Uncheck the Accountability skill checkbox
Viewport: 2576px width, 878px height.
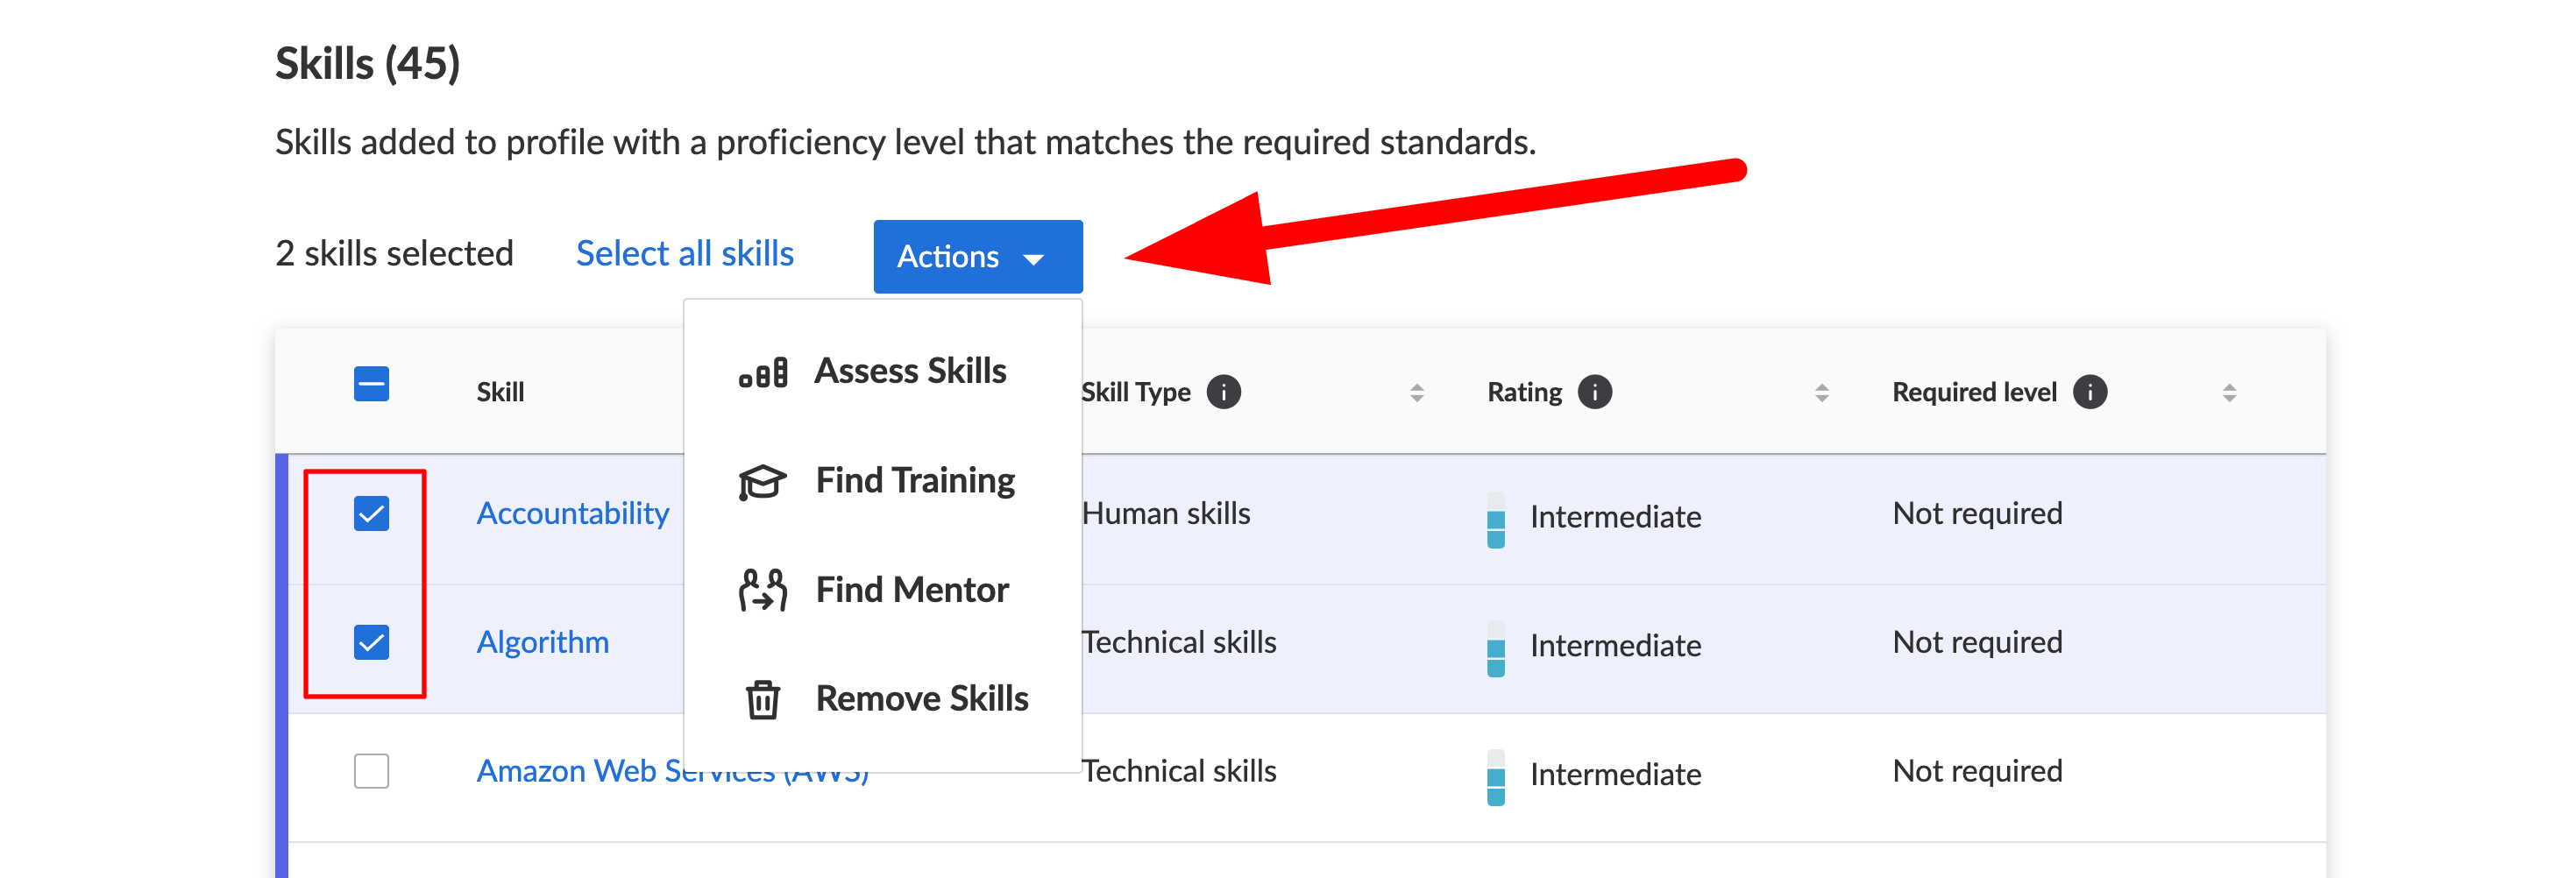pos(371,514)
